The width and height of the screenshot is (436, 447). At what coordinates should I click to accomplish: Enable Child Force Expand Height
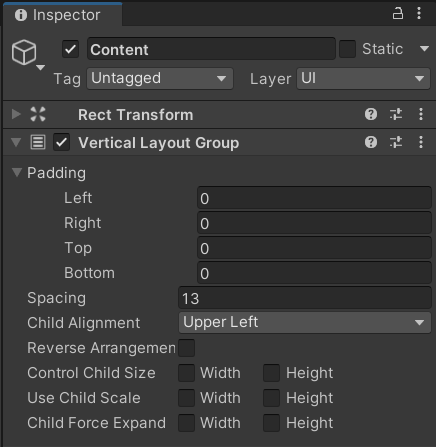[x=272, y=423]
